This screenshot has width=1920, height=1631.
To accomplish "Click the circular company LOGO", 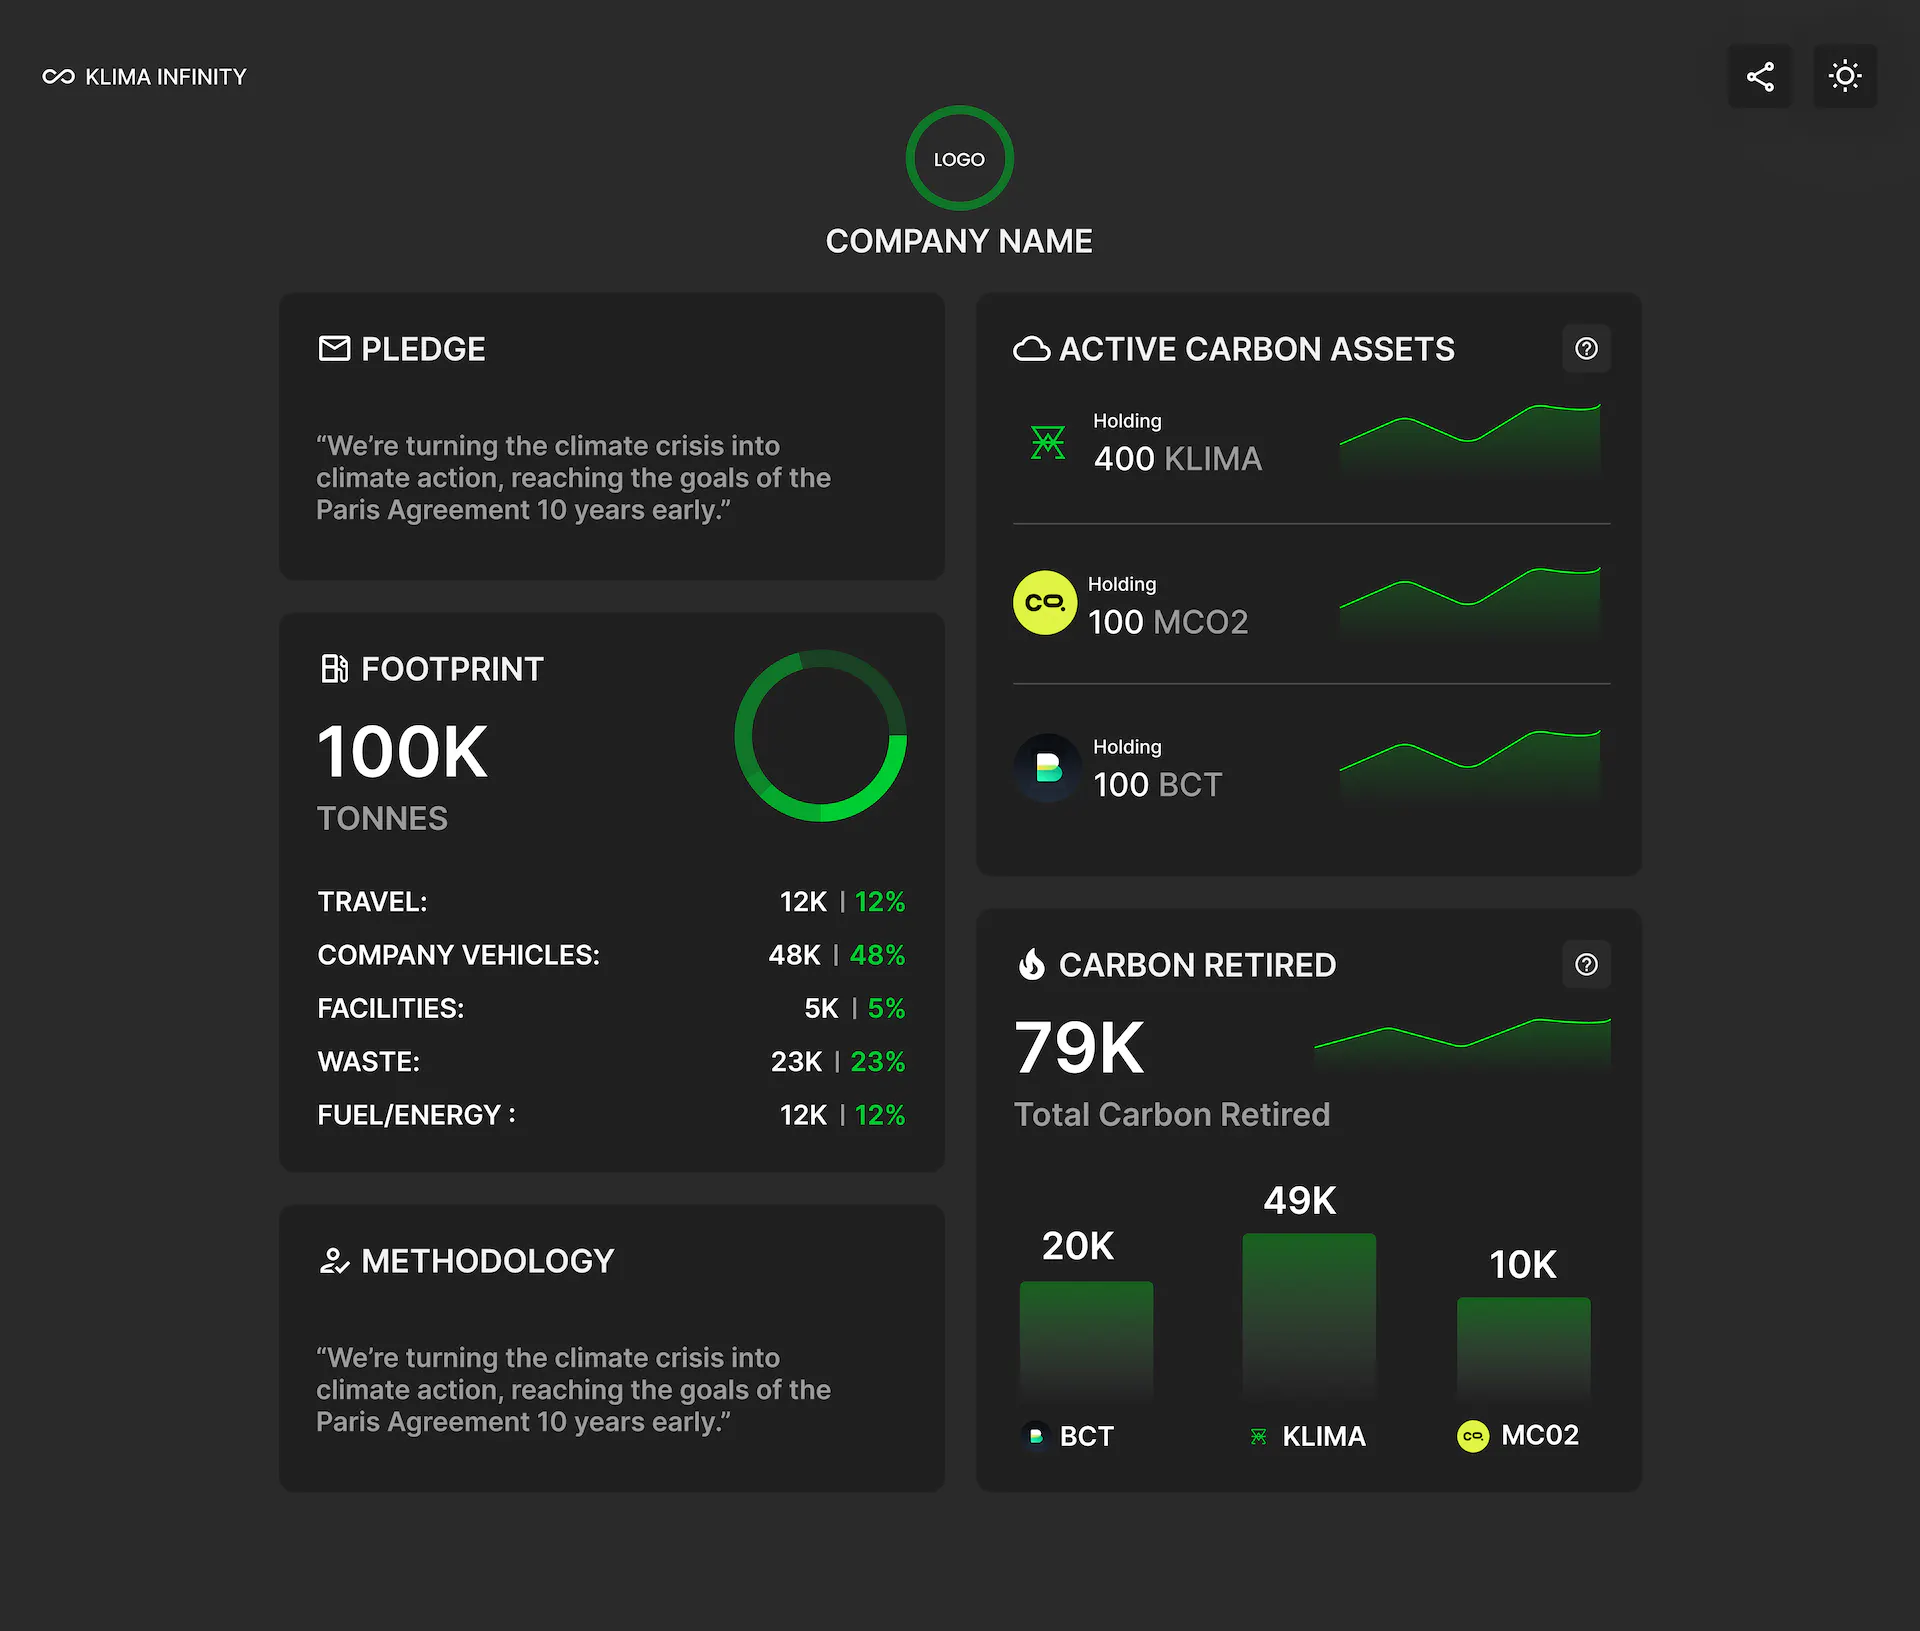I will point(959,158).
